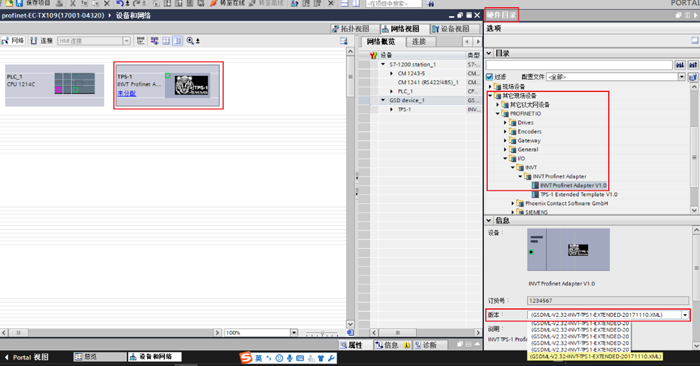Image resolution: width=700 pixels, height=366 pixels.
Task: Click the zoom magnifier icon in network toolbar
Action: point(190,41)
